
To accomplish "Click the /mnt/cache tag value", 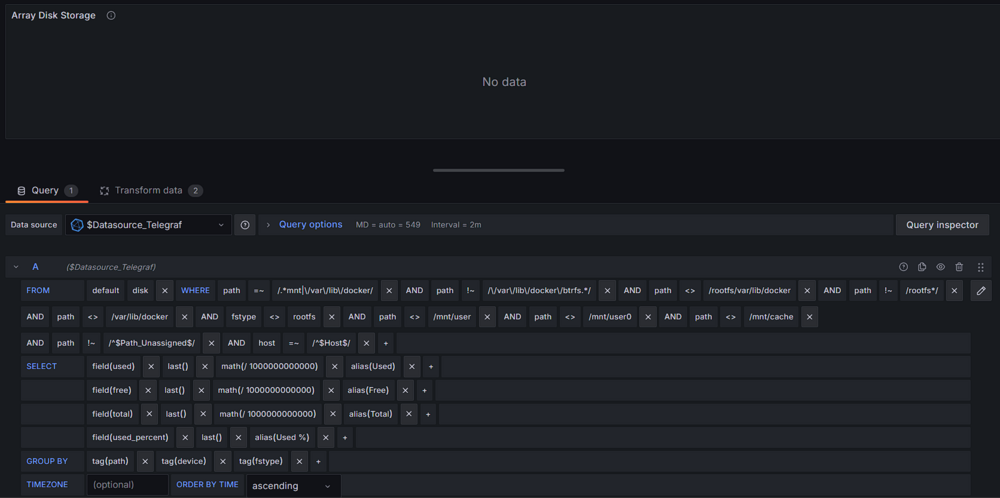I will pos(771,317).
